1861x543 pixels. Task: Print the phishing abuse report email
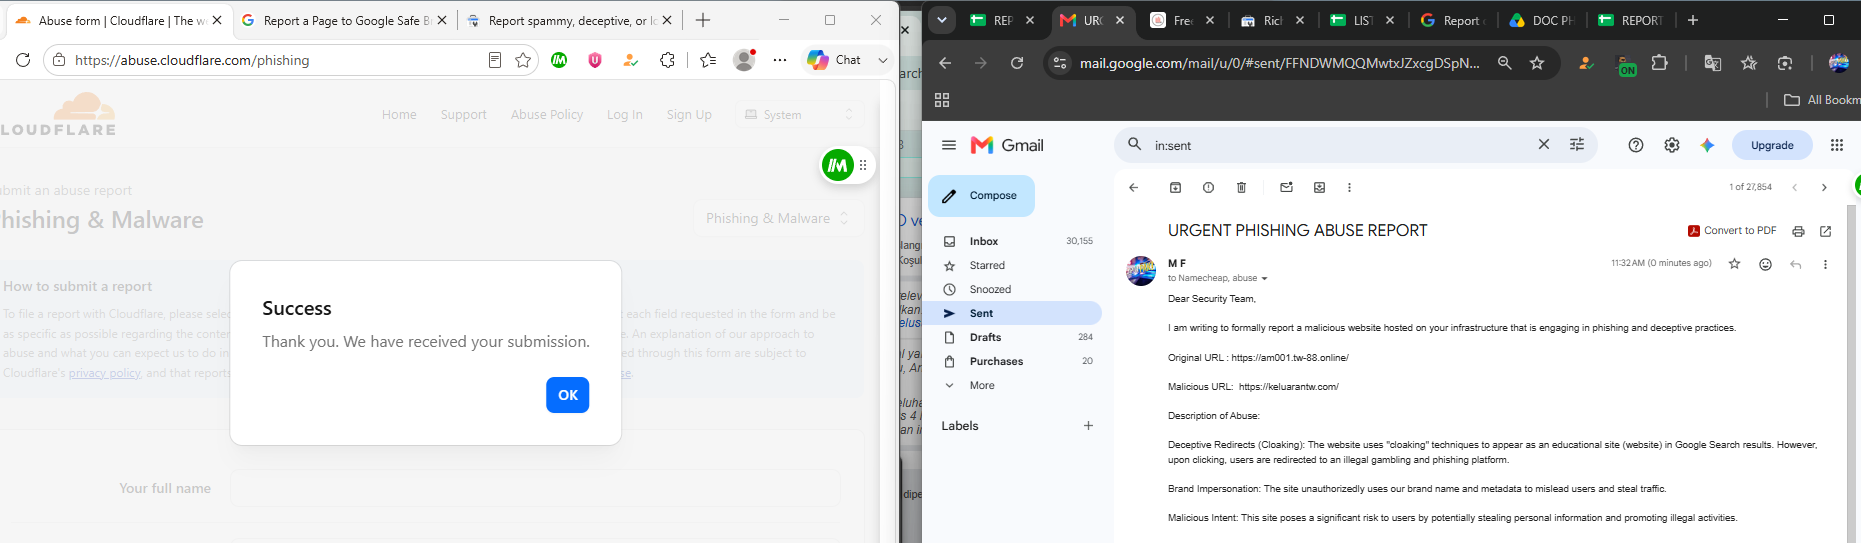click(x=1798, y=231)
